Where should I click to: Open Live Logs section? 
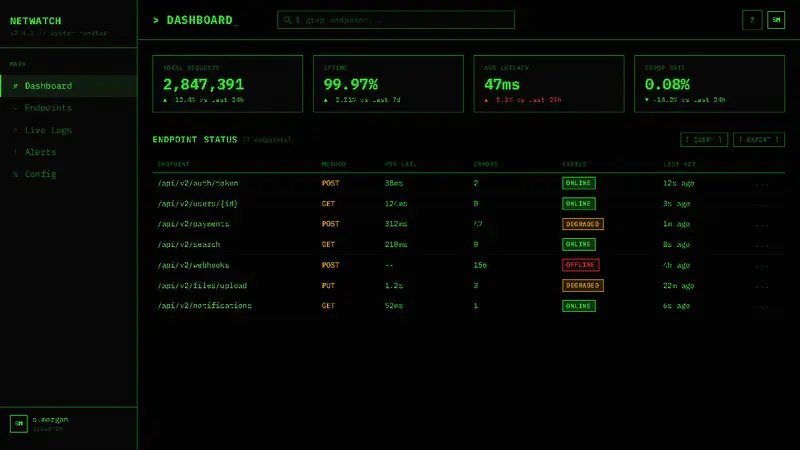(x=69, y=130)
